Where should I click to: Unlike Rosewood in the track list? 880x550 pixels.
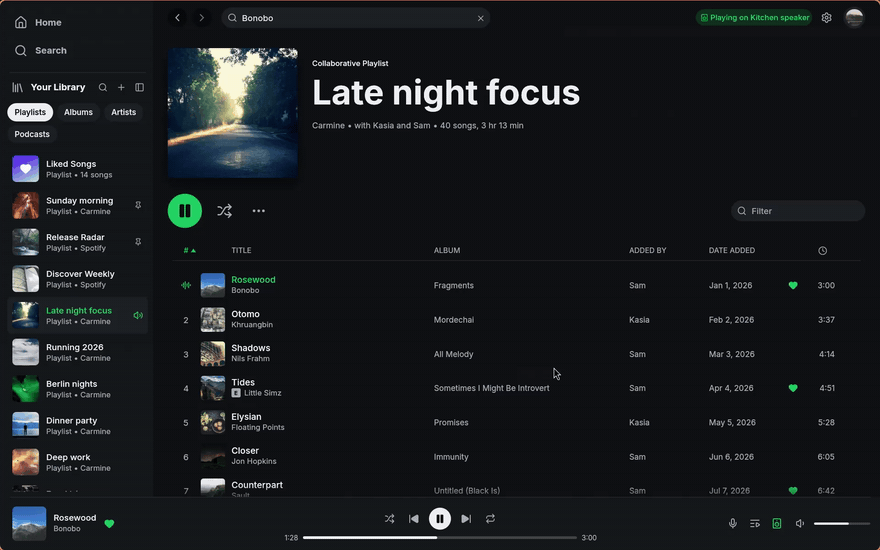pos(793,286)
